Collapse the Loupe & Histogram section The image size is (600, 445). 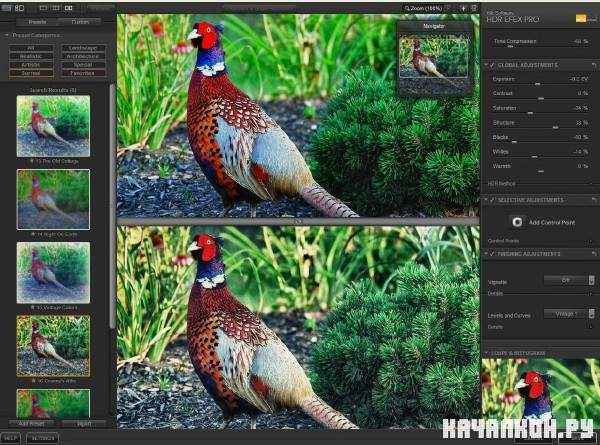486,353
